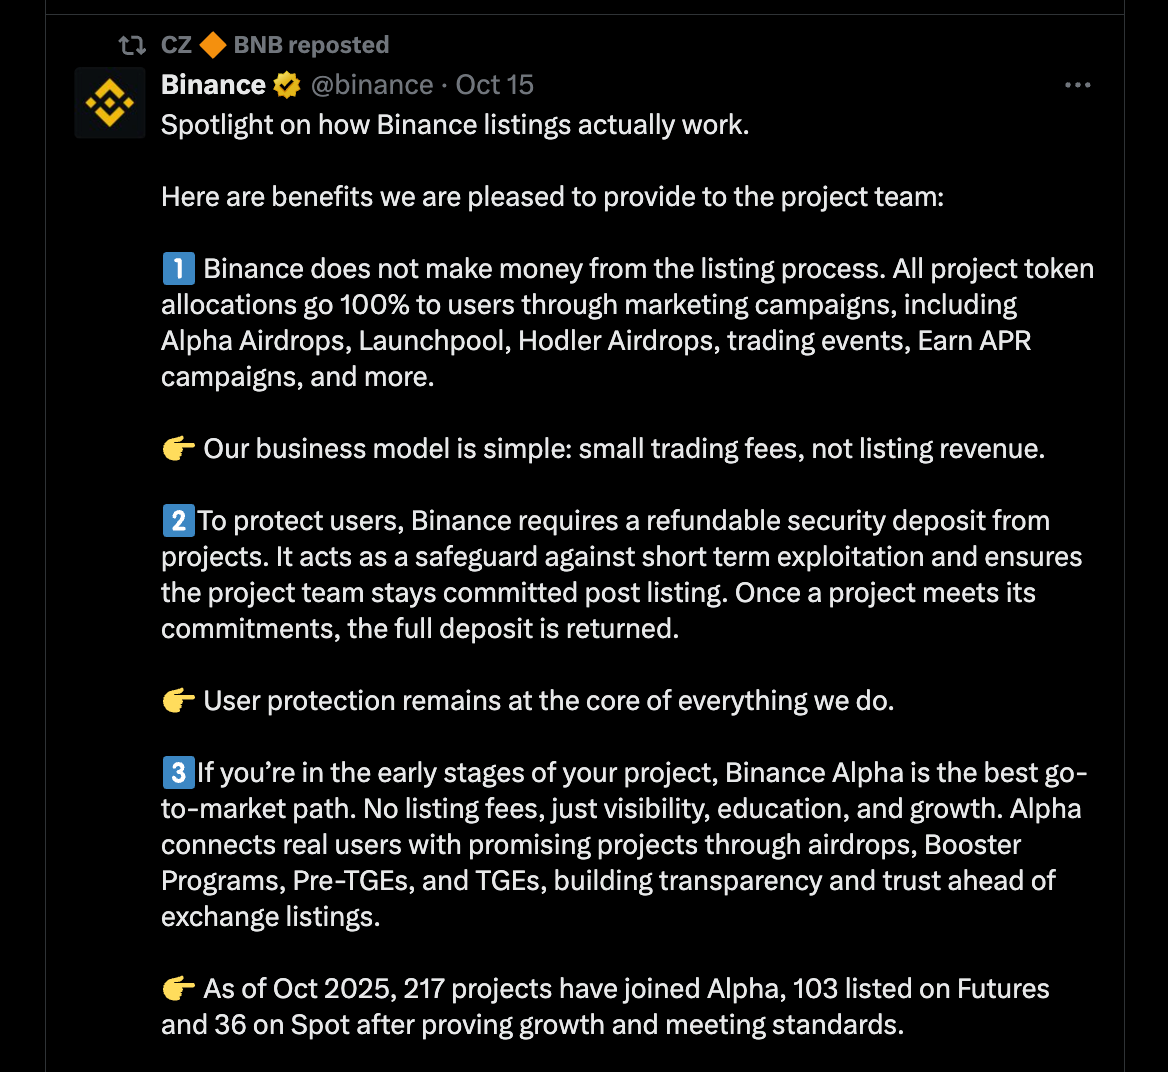Click the pointing hand before "User protection"
The width and height of the screenshot is (1168, 1072).
click(178, 701)
